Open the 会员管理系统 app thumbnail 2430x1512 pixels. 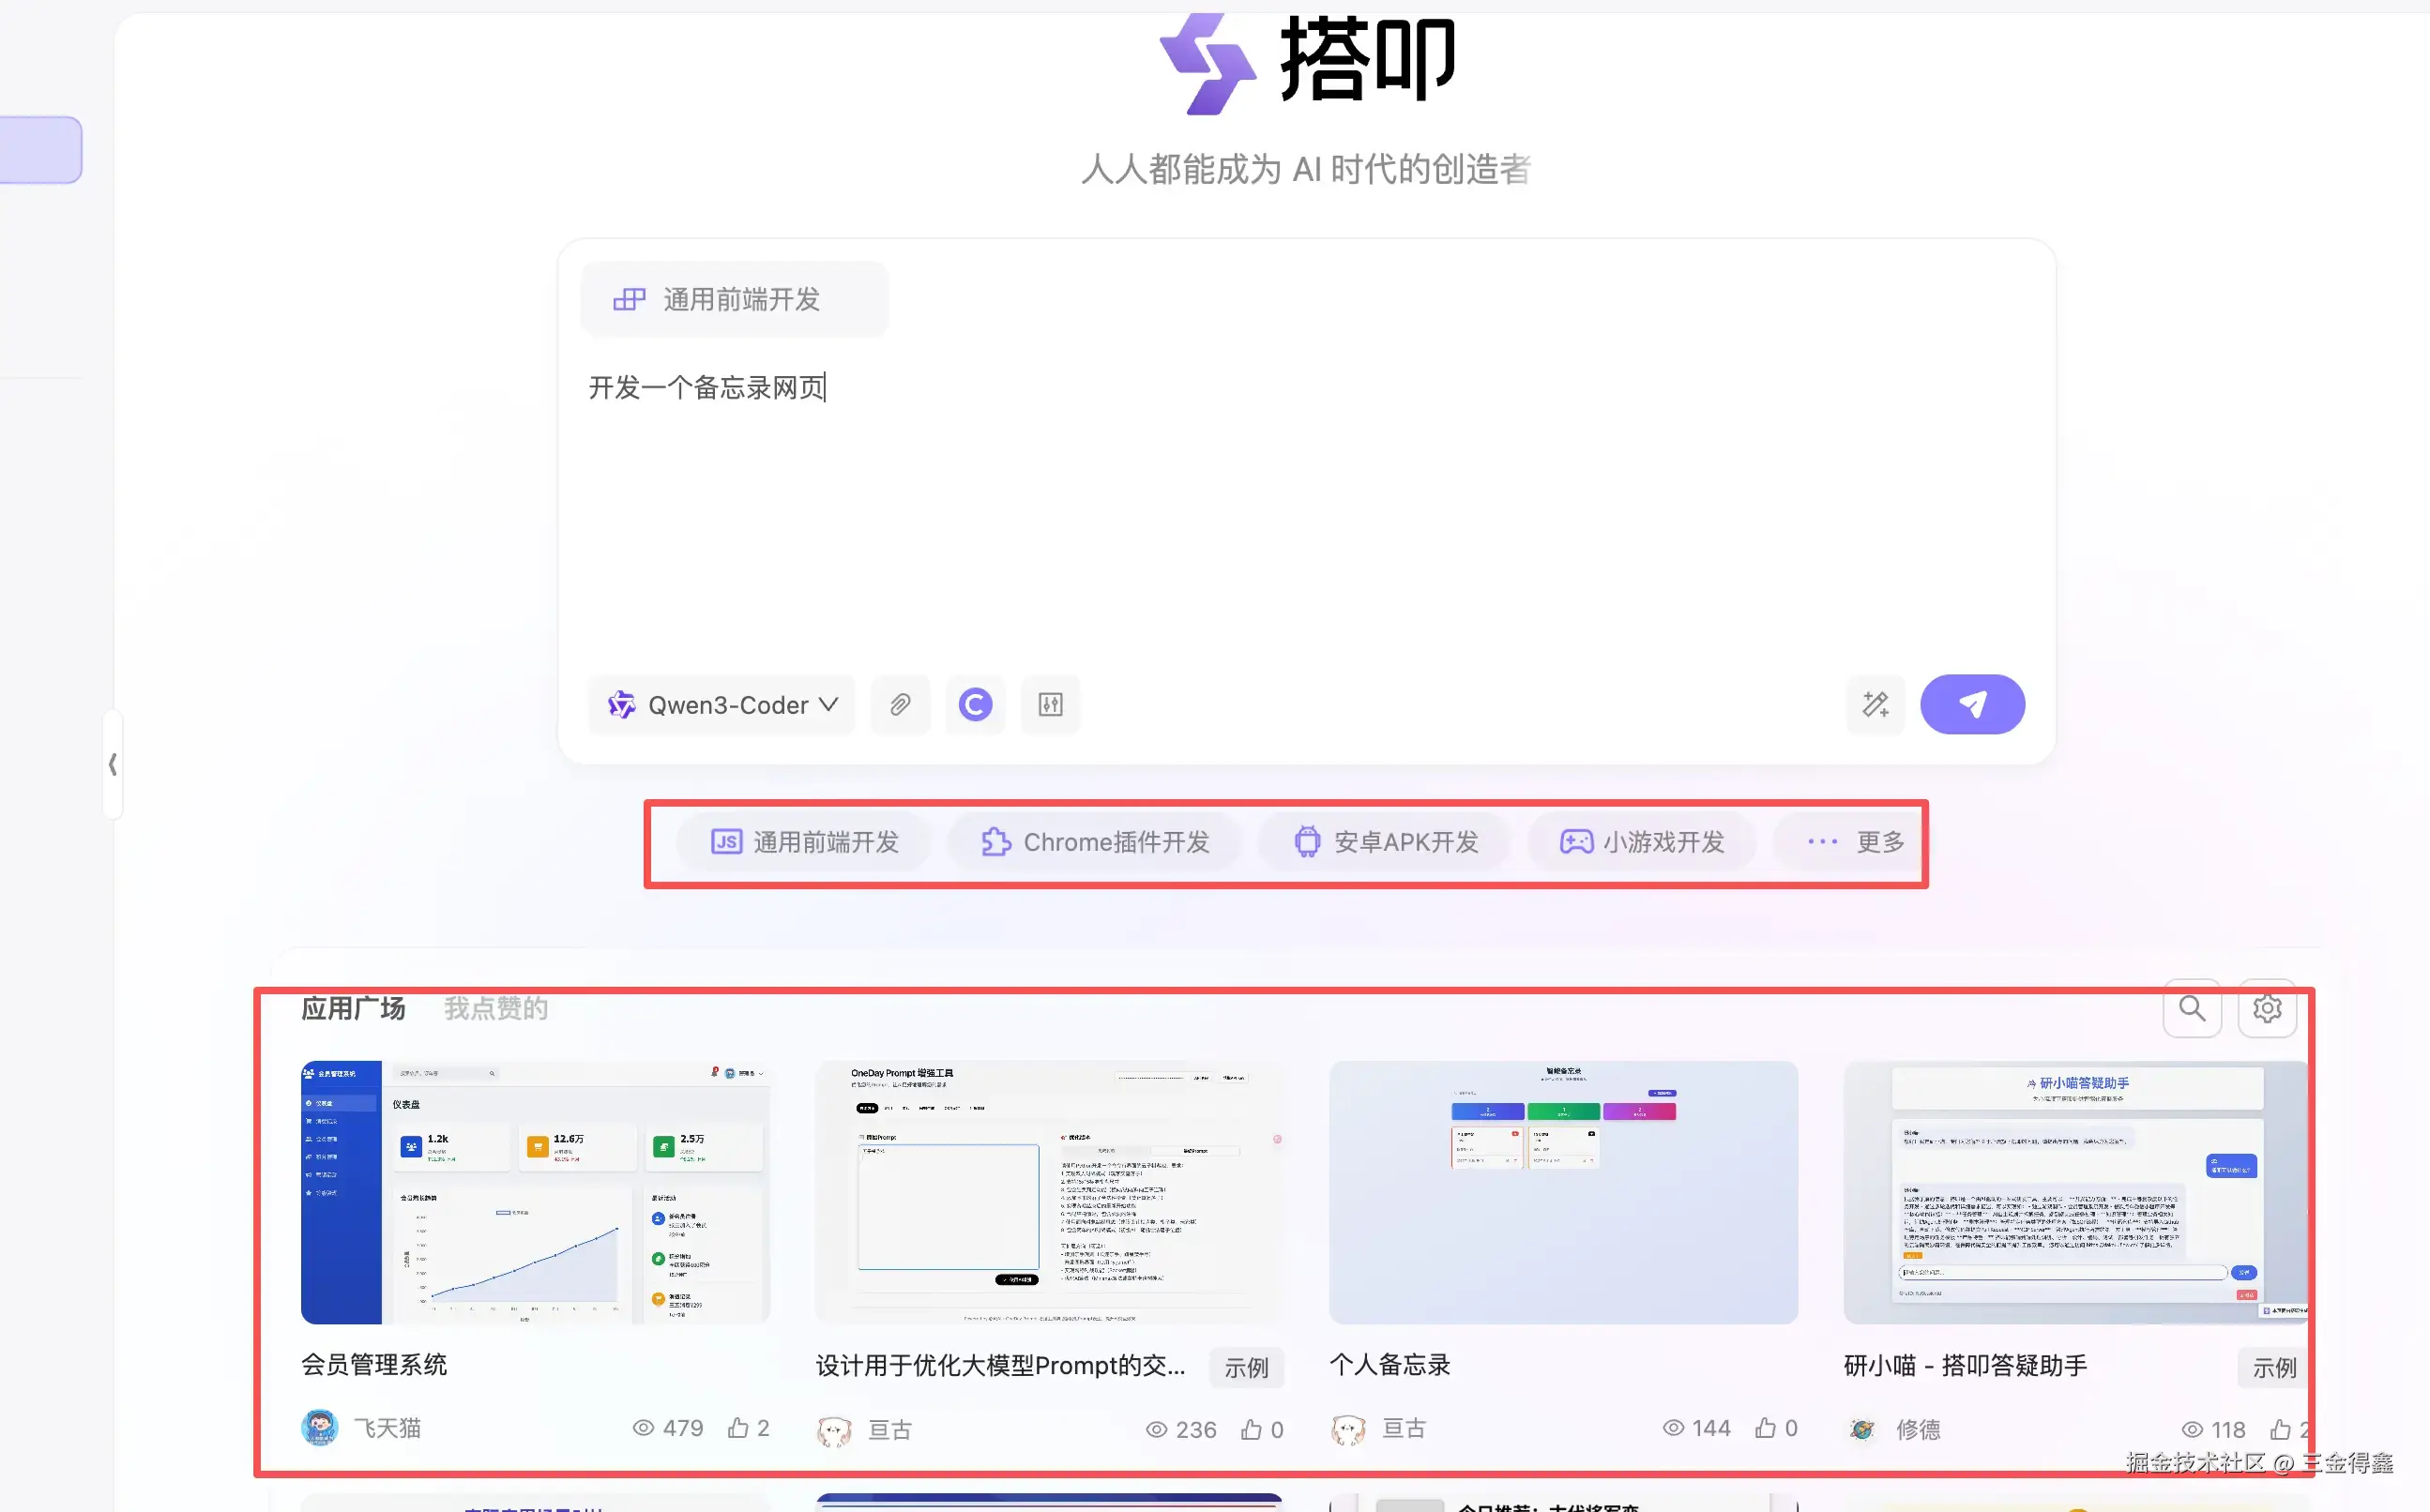(535, 1192)
